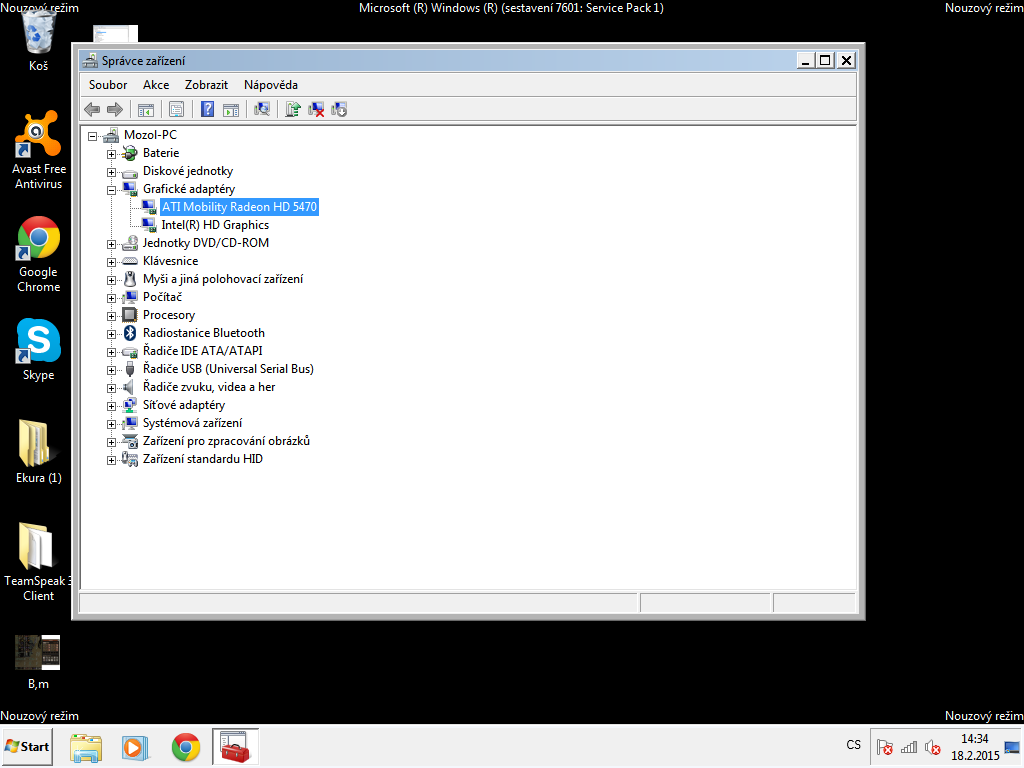Expand Myši a jiná polohovací zařízení
The width and height of the screenshot is (1024, 768).
112,281
